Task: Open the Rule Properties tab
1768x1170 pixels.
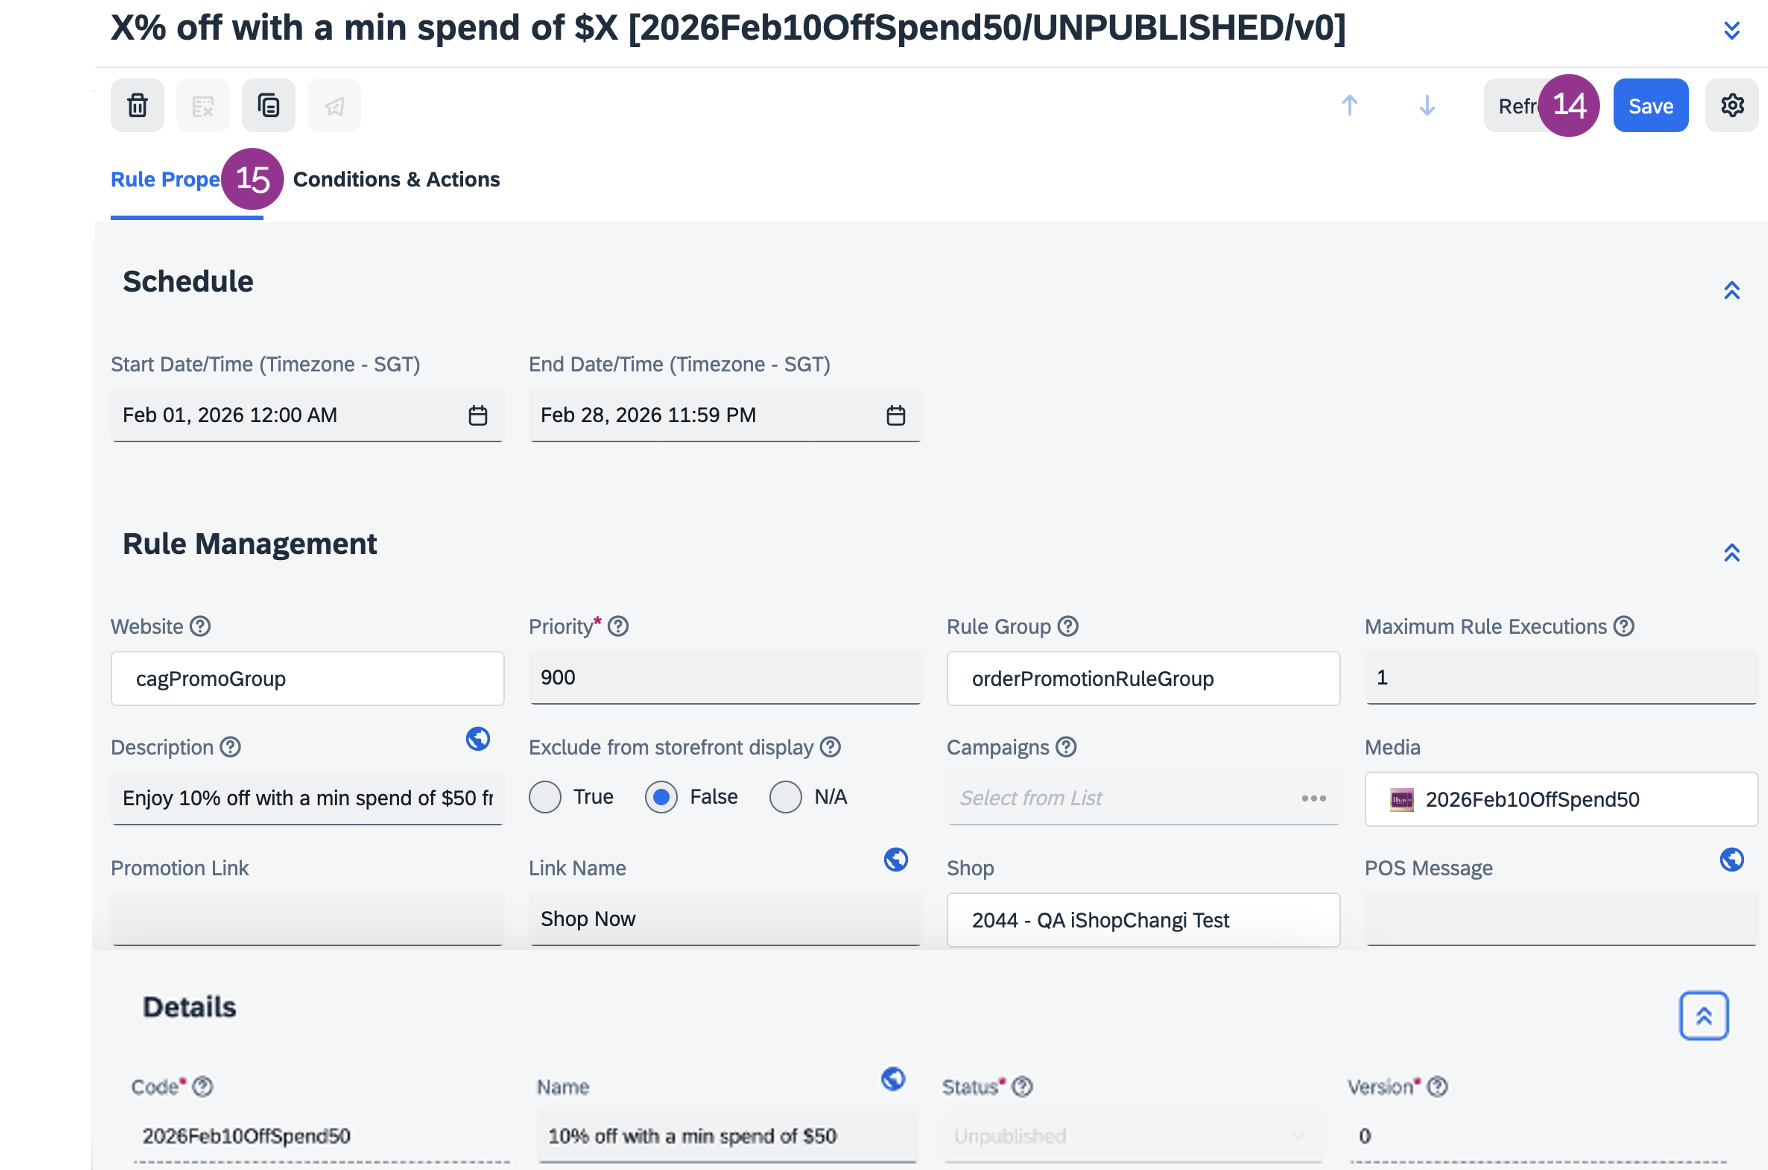Action: pyautogui.click(x=165, y=180)
